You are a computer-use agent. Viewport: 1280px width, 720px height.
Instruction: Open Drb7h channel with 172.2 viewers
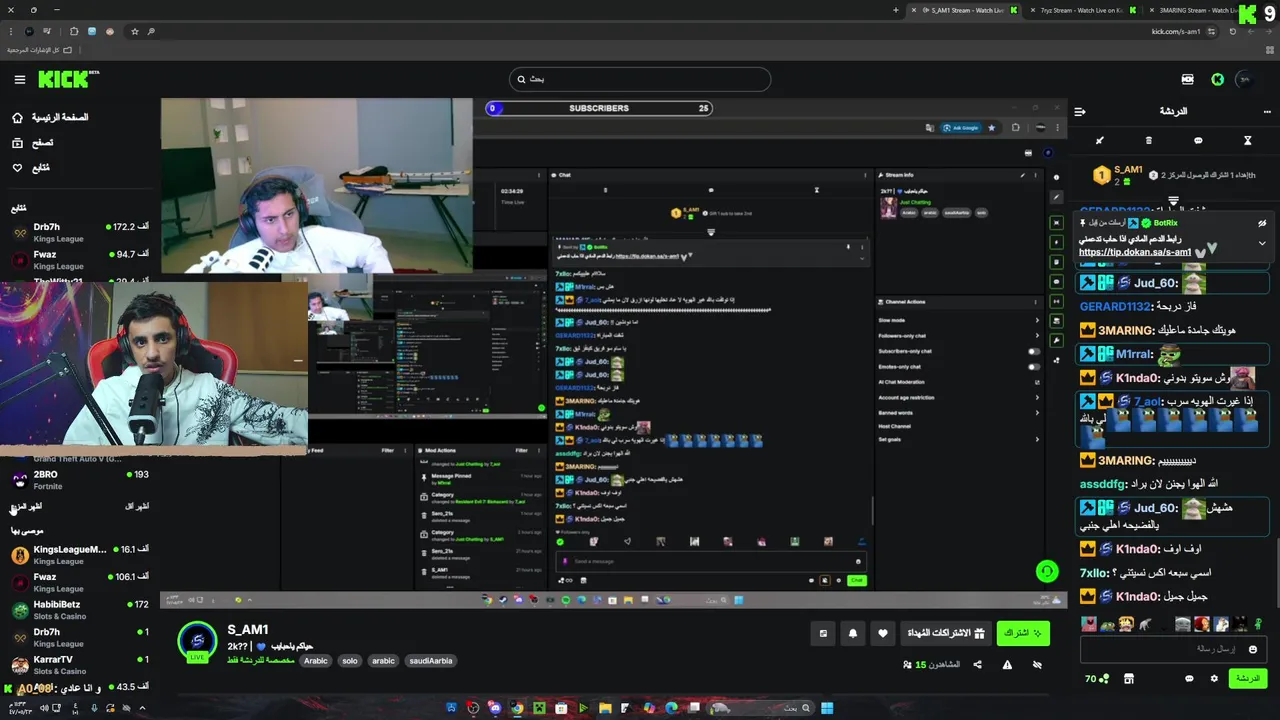coord(80,232)
